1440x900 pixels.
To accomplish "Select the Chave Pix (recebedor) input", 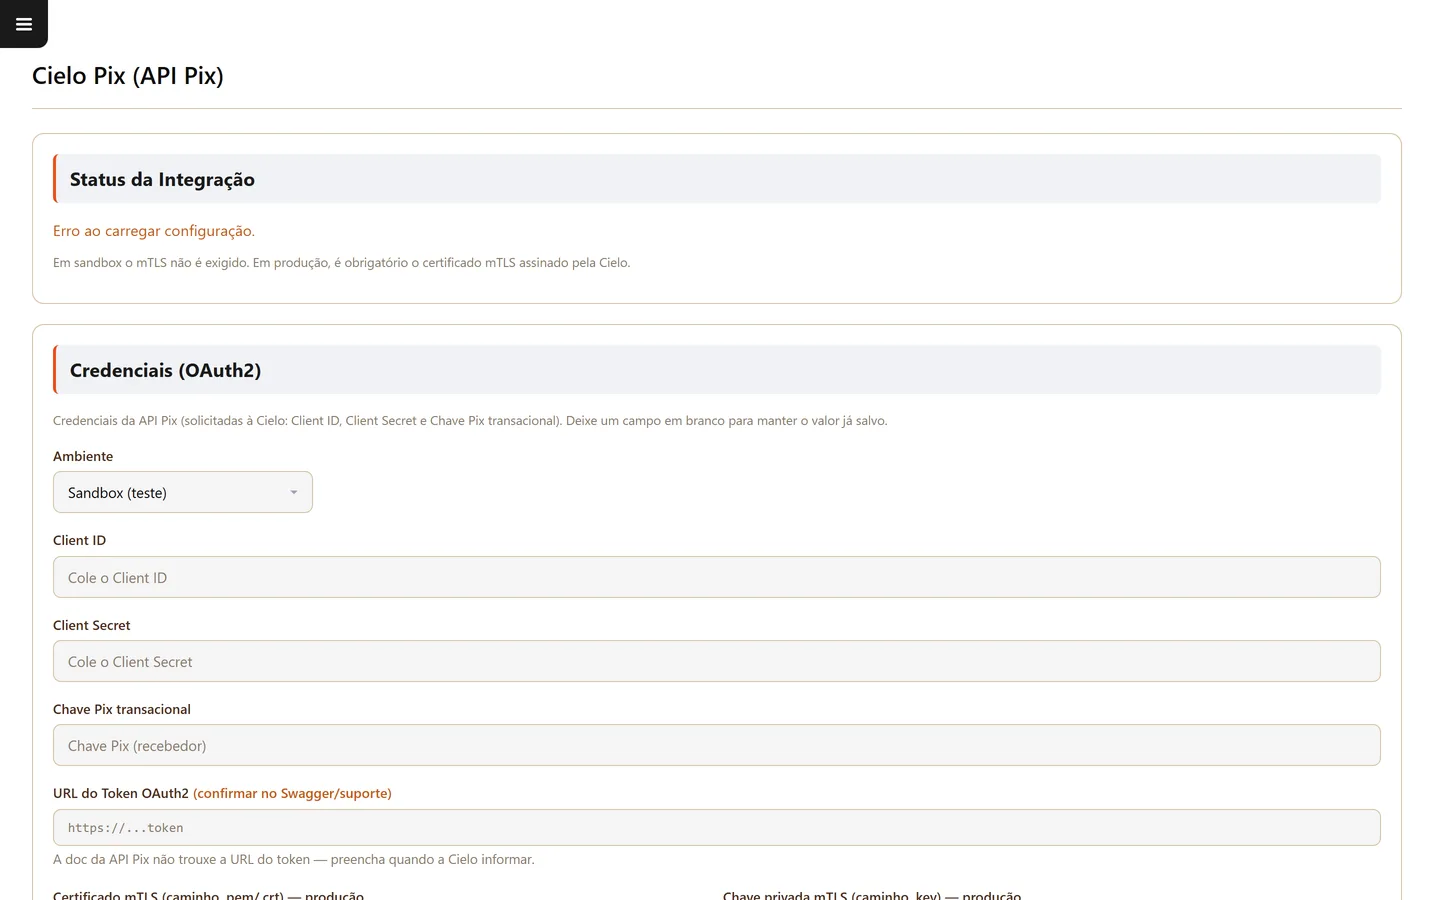I will tap(717, 745).
